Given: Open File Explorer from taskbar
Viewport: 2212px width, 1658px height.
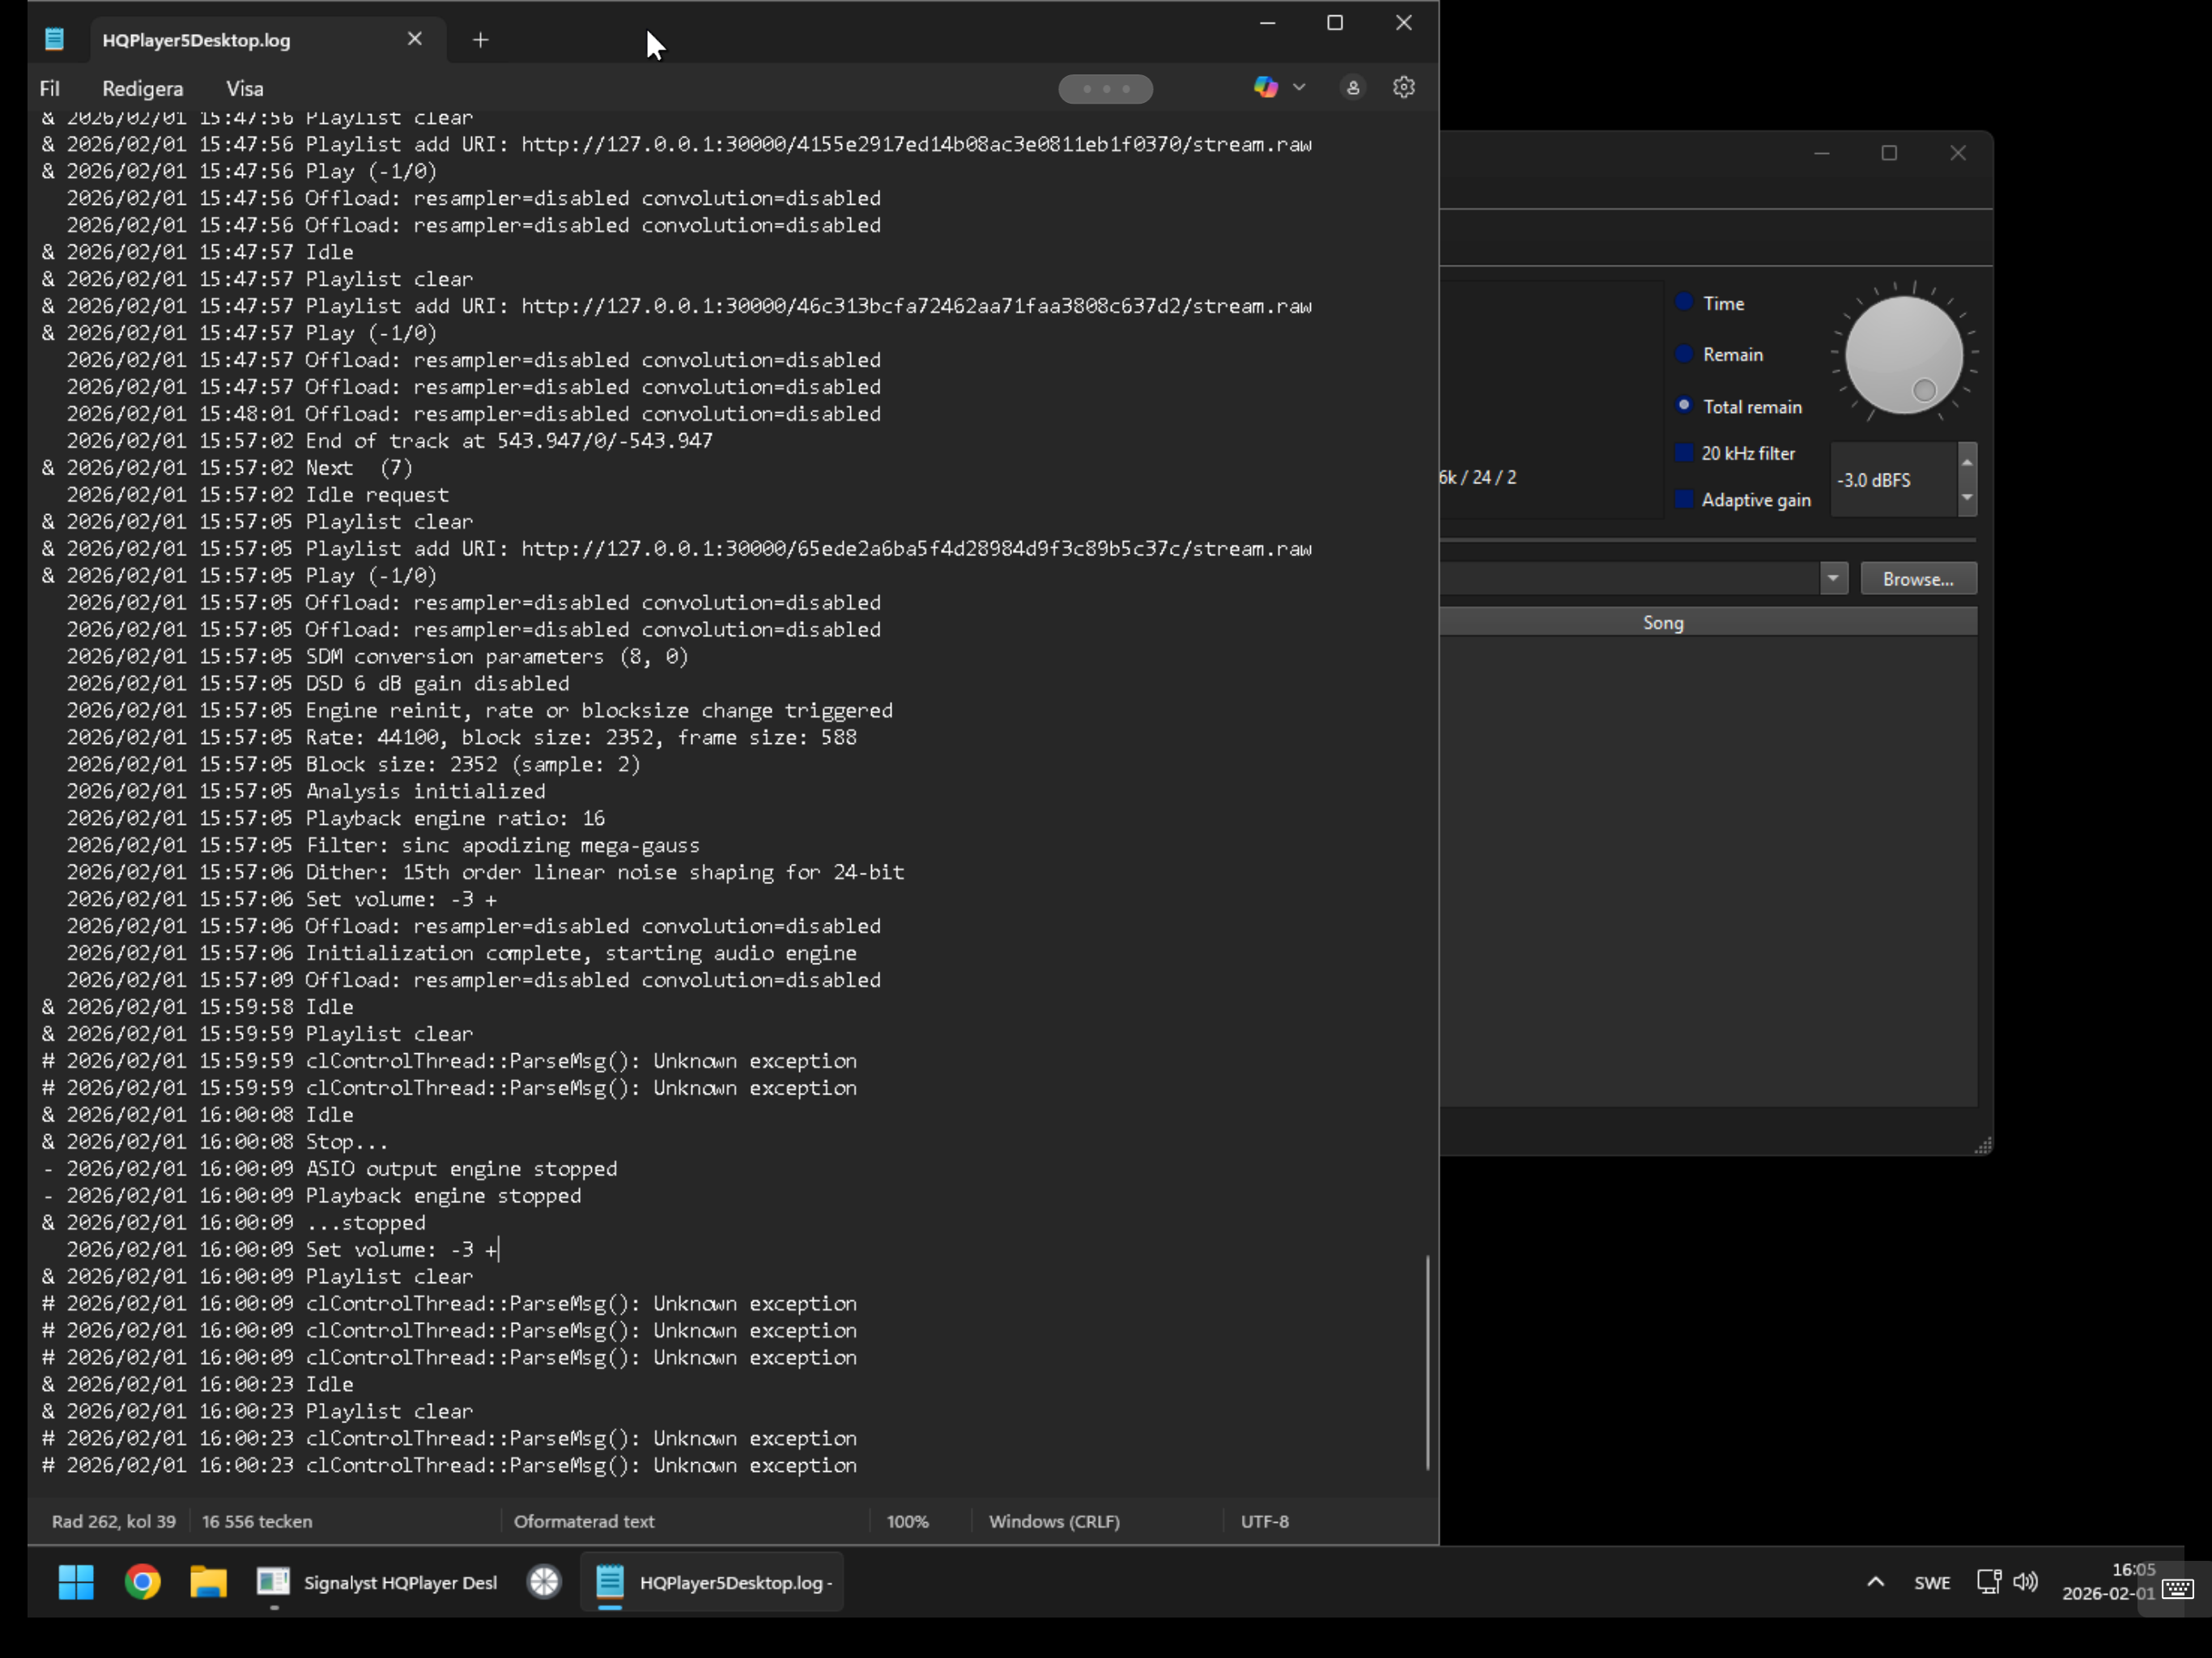Looking at the screenshot, I should [x=208, y=1581].
